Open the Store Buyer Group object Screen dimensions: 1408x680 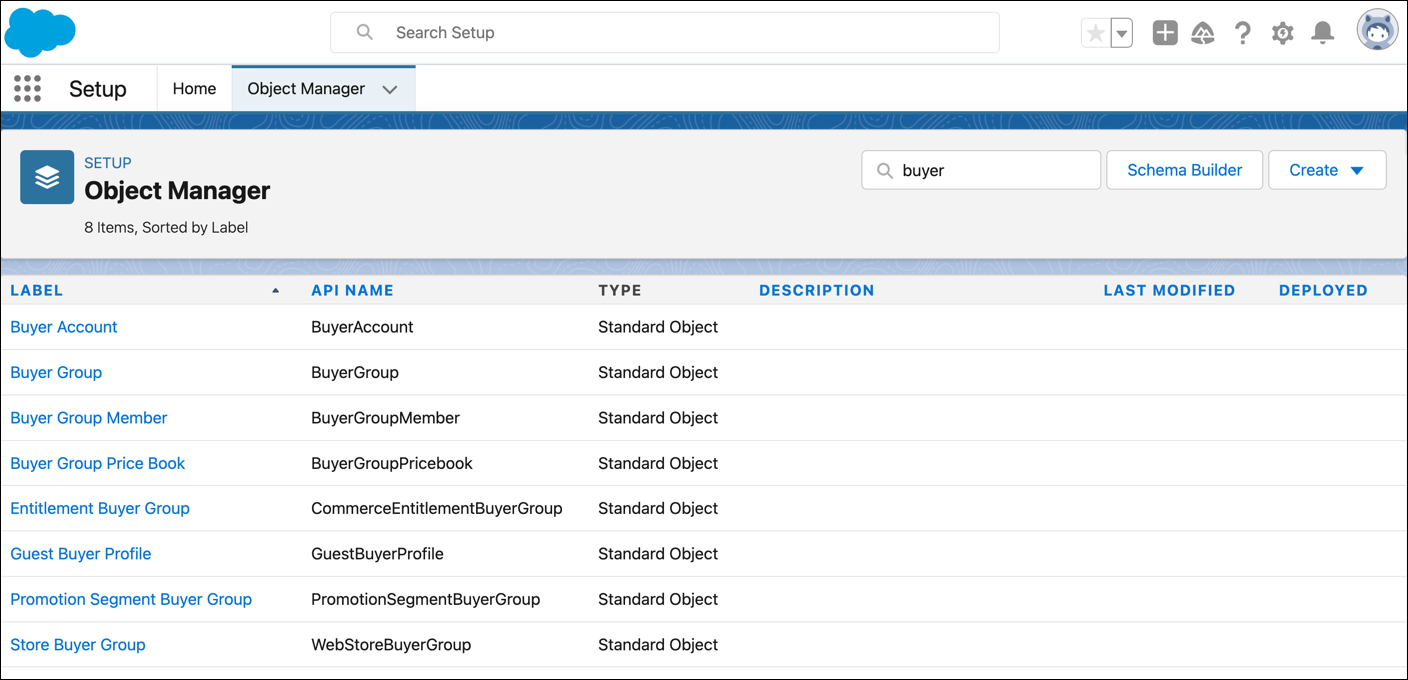(78, 645)
